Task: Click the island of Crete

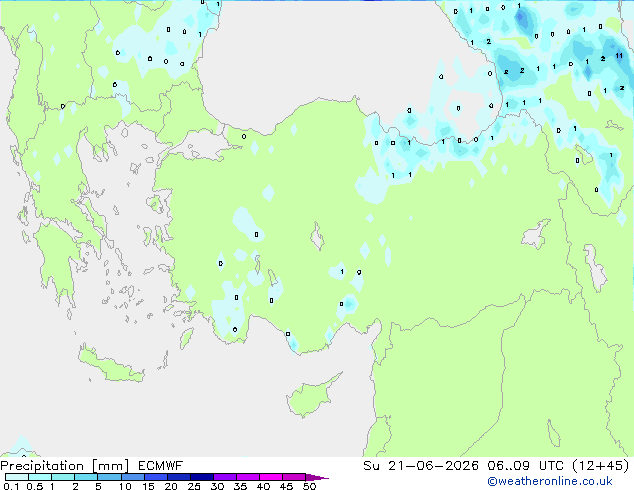Action: point(111,364)
